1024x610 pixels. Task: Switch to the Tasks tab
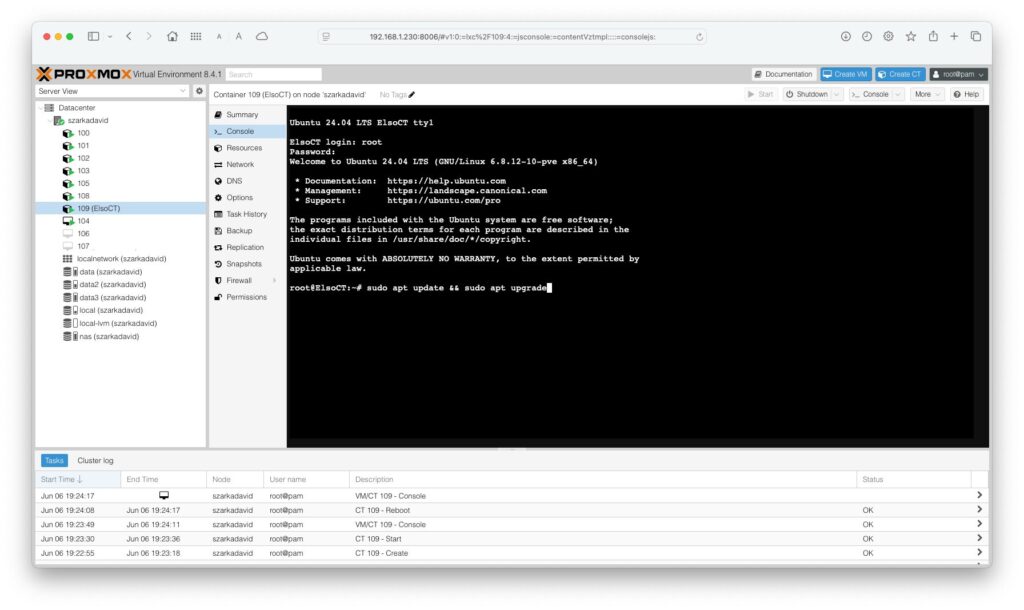54,460
